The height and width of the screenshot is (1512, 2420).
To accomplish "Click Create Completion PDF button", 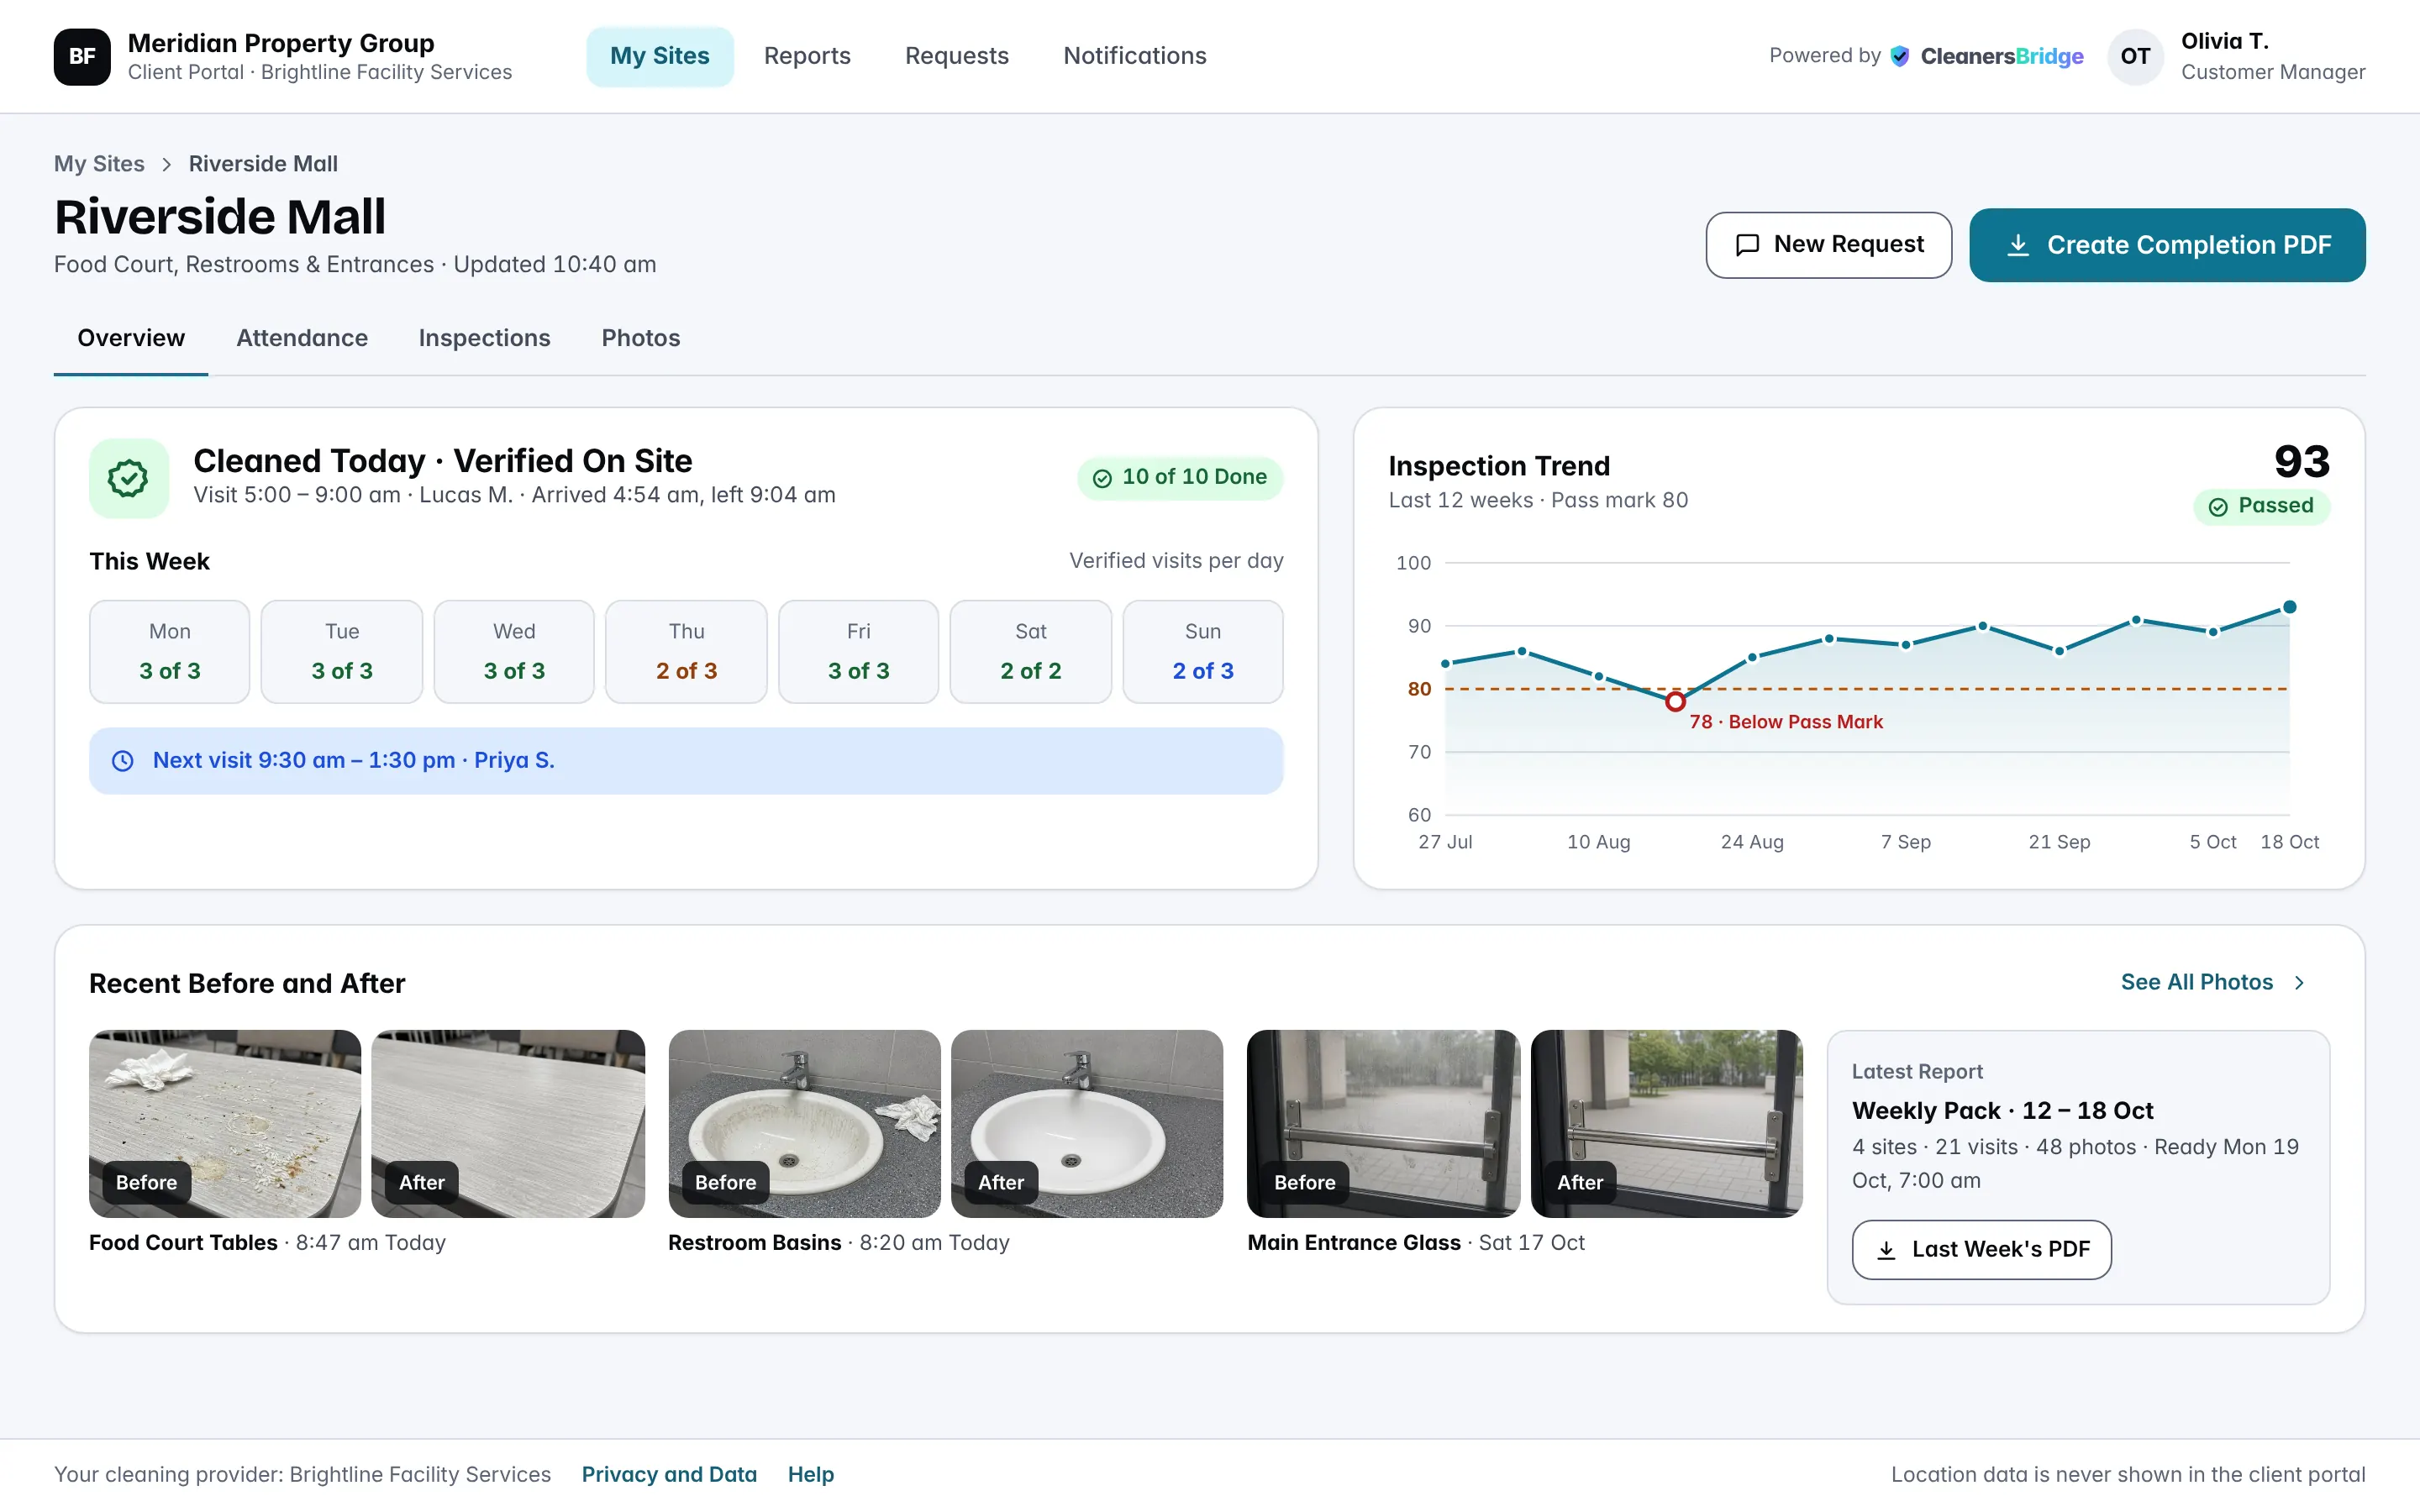I will (2167, 245).
